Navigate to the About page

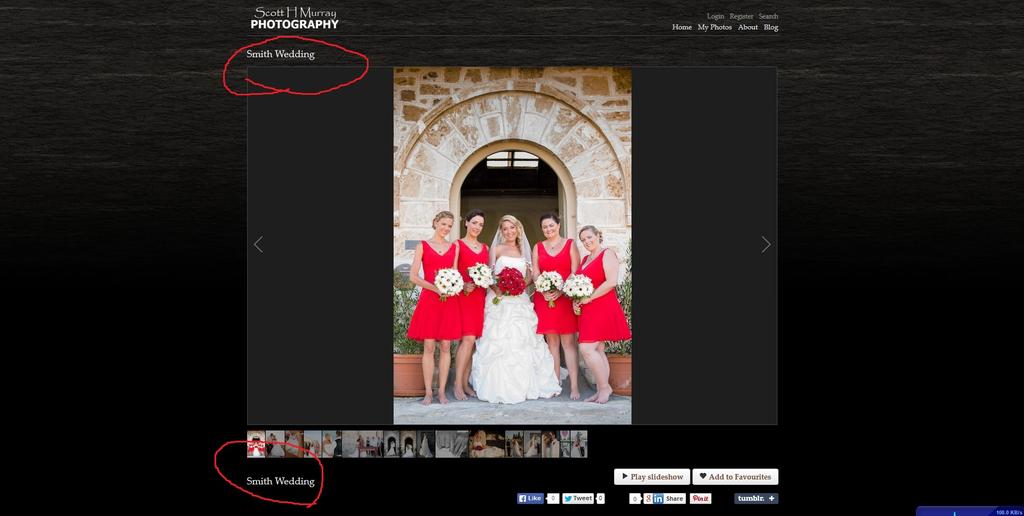point(748,27)
